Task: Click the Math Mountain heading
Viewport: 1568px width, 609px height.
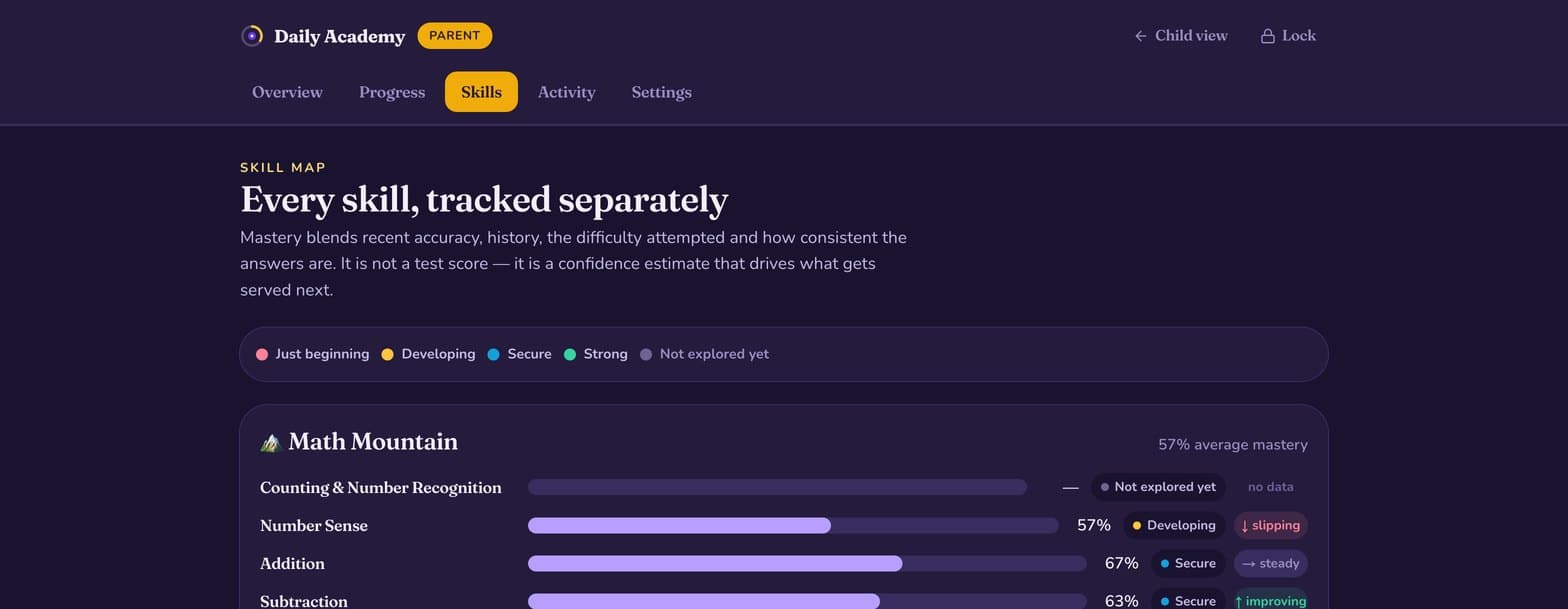Action: [x=373, y=442]
